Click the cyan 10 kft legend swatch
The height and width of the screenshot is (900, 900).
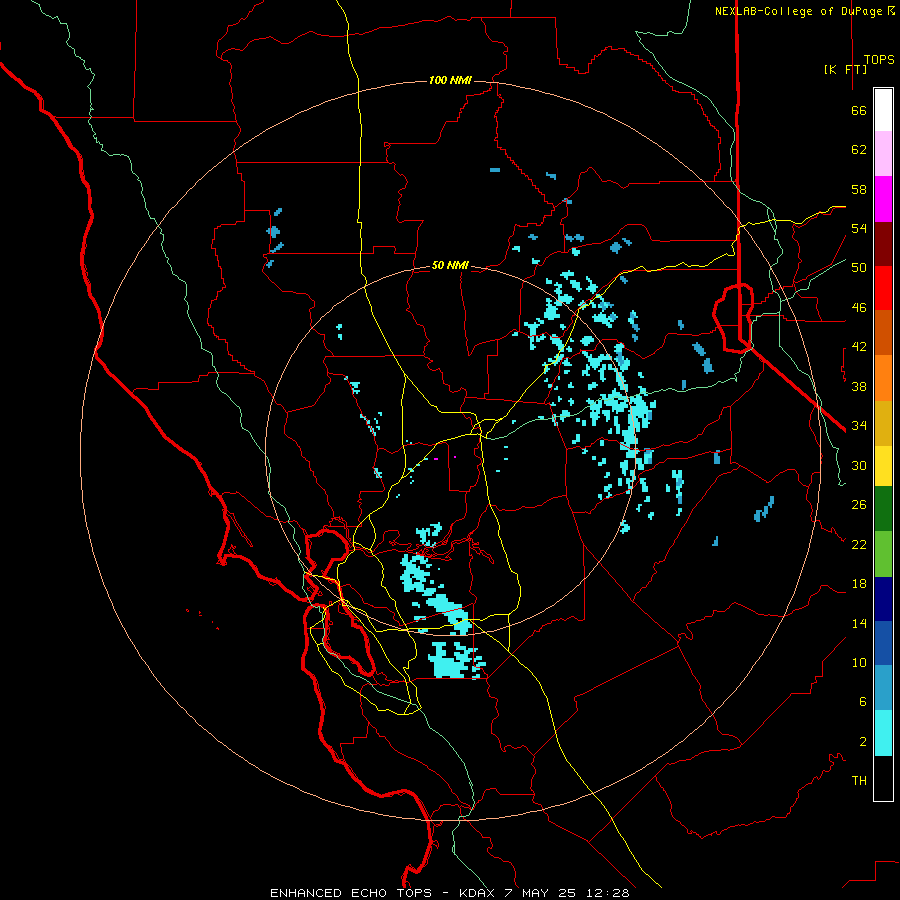click(883, 733)
